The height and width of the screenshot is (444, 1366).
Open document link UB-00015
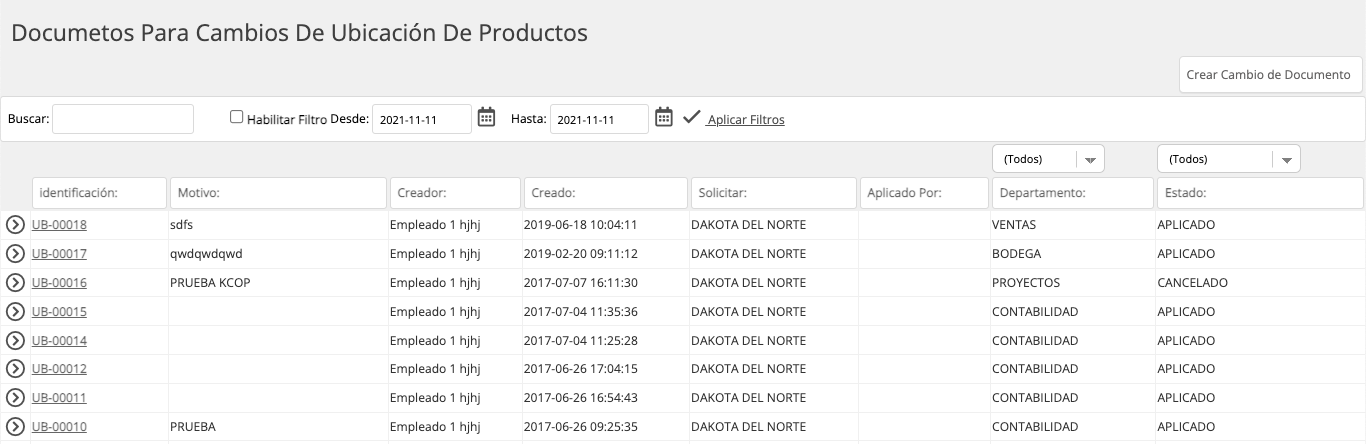tap(59, 312)
